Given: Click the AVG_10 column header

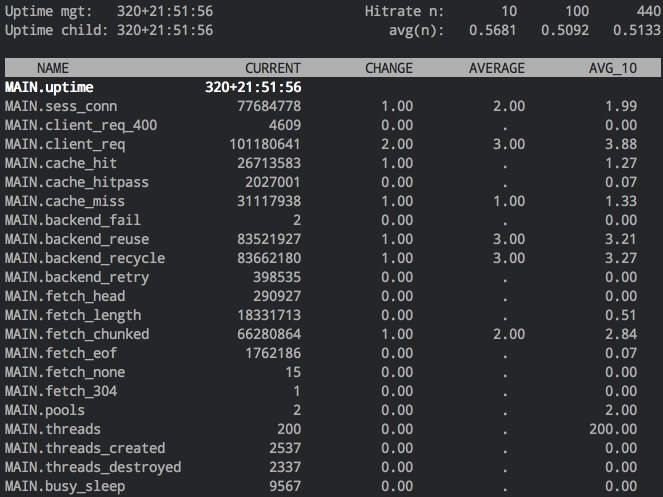Looking at the screenshot, I should [x=613, y=68].
